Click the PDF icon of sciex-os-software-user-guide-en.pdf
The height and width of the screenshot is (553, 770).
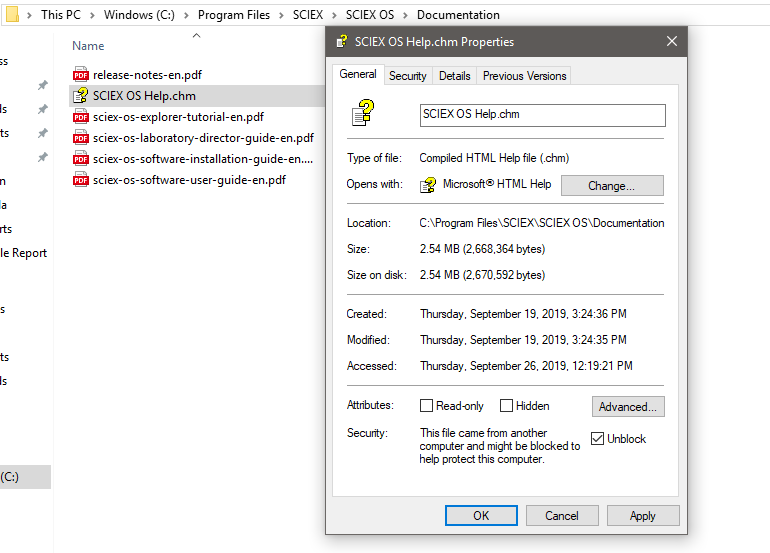pos(81,180)
